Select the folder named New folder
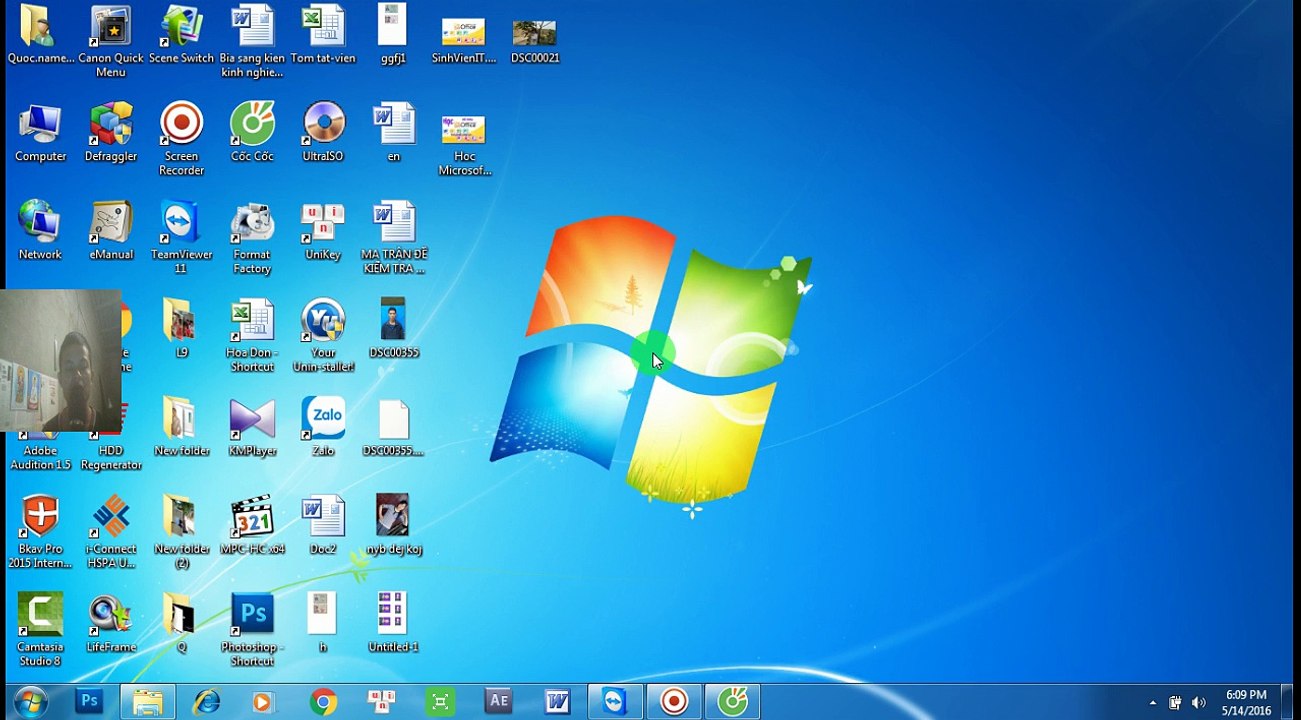 pyautogui.click(x=181, y=426)
